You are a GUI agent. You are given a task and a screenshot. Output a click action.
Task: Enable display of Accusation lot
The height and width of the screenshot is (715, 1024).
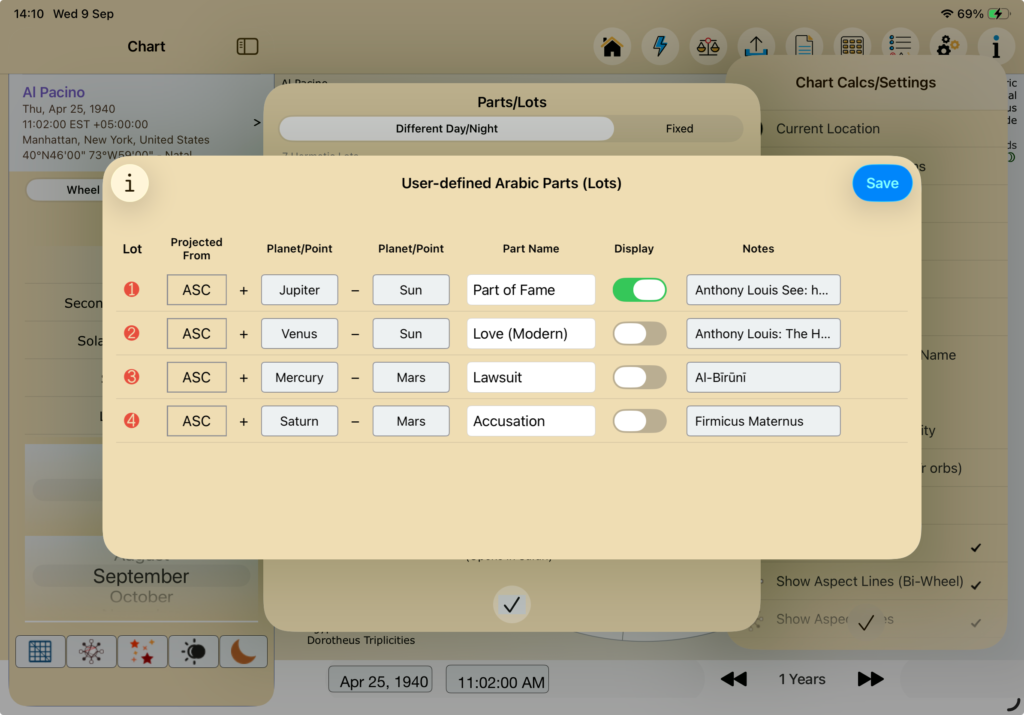tap(639, 421)
